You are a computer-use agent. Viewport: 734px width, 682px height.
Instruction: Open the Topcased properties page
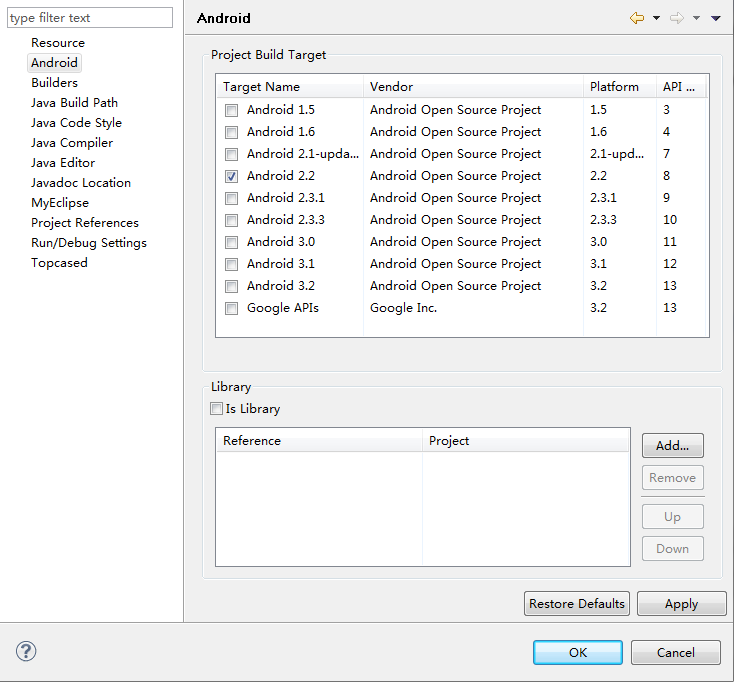(x=59, y=263)
